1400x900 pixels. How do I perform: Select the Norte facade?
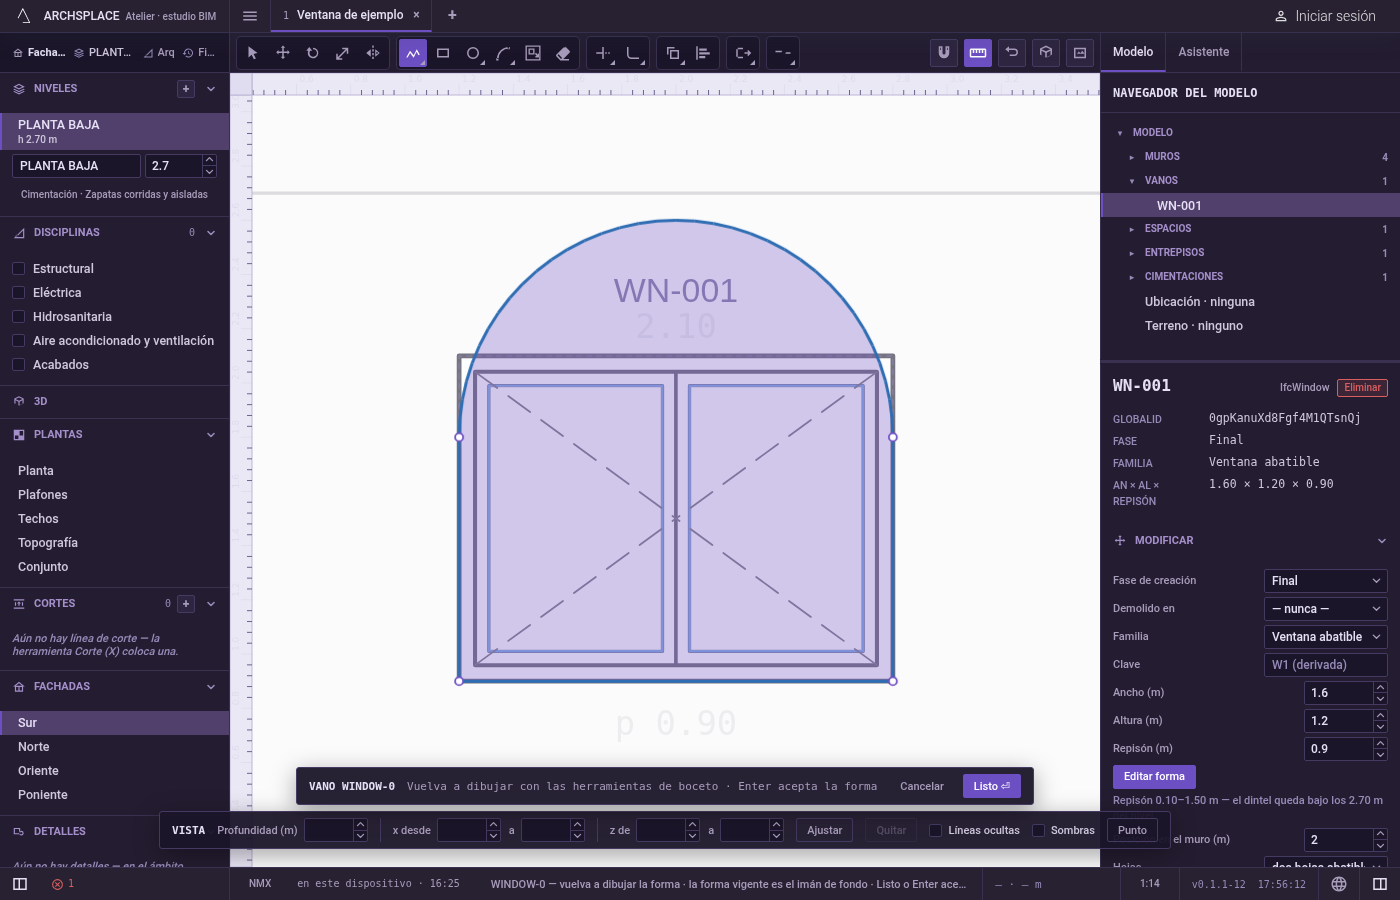click(34, 747)
